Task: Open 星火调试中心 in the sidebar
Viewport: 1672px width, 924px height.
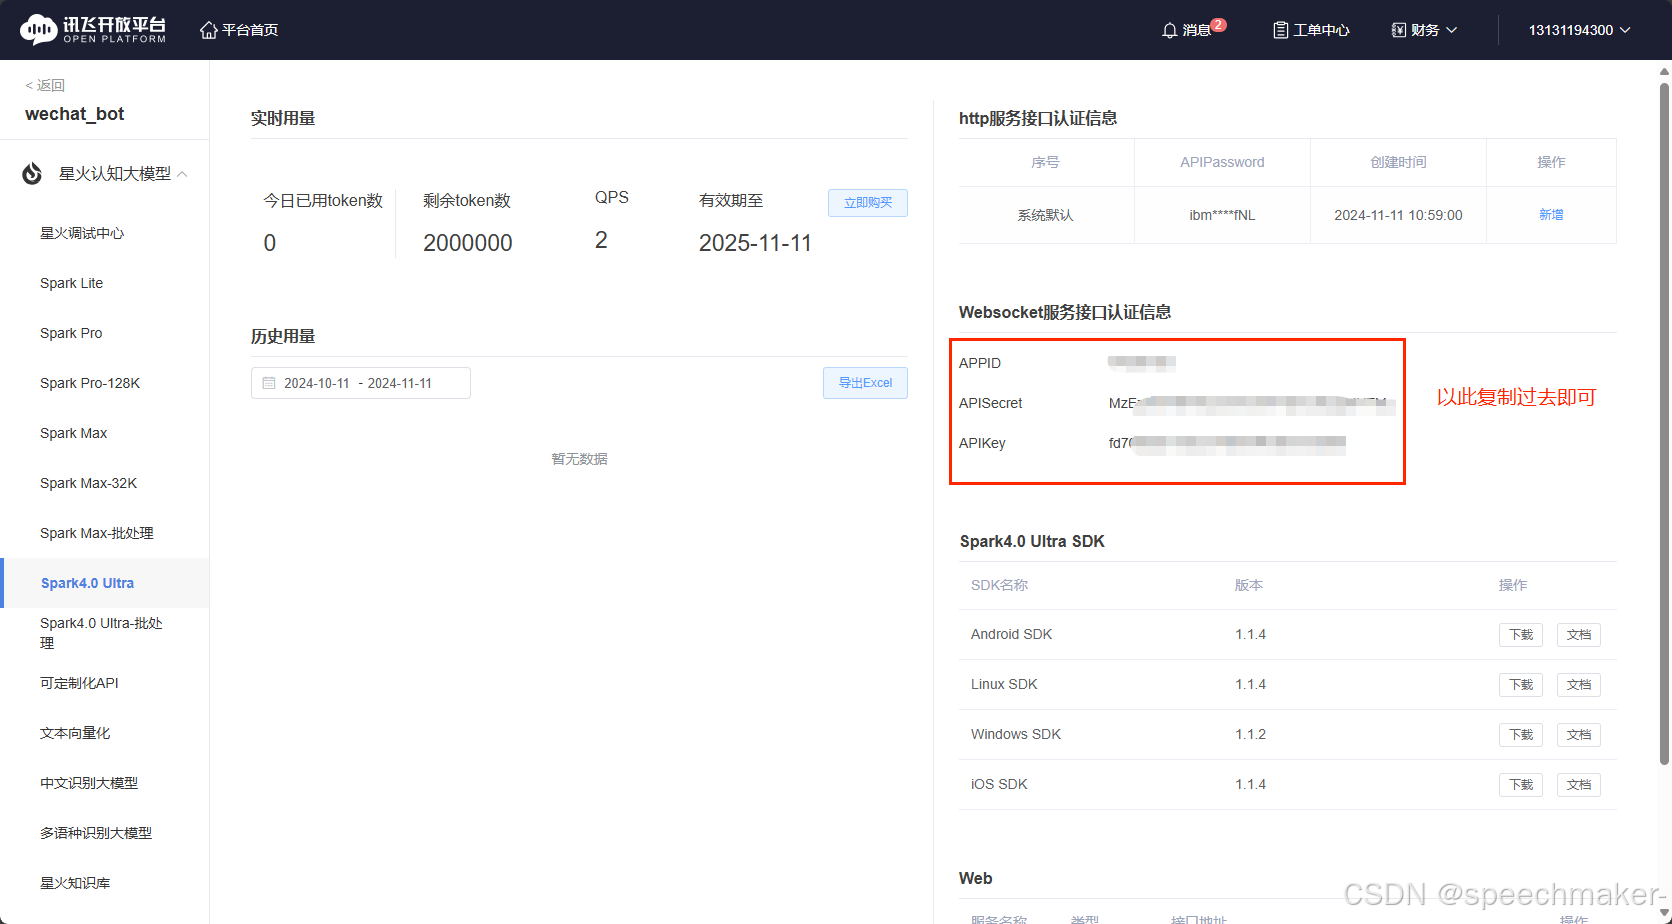Action: 82,233
